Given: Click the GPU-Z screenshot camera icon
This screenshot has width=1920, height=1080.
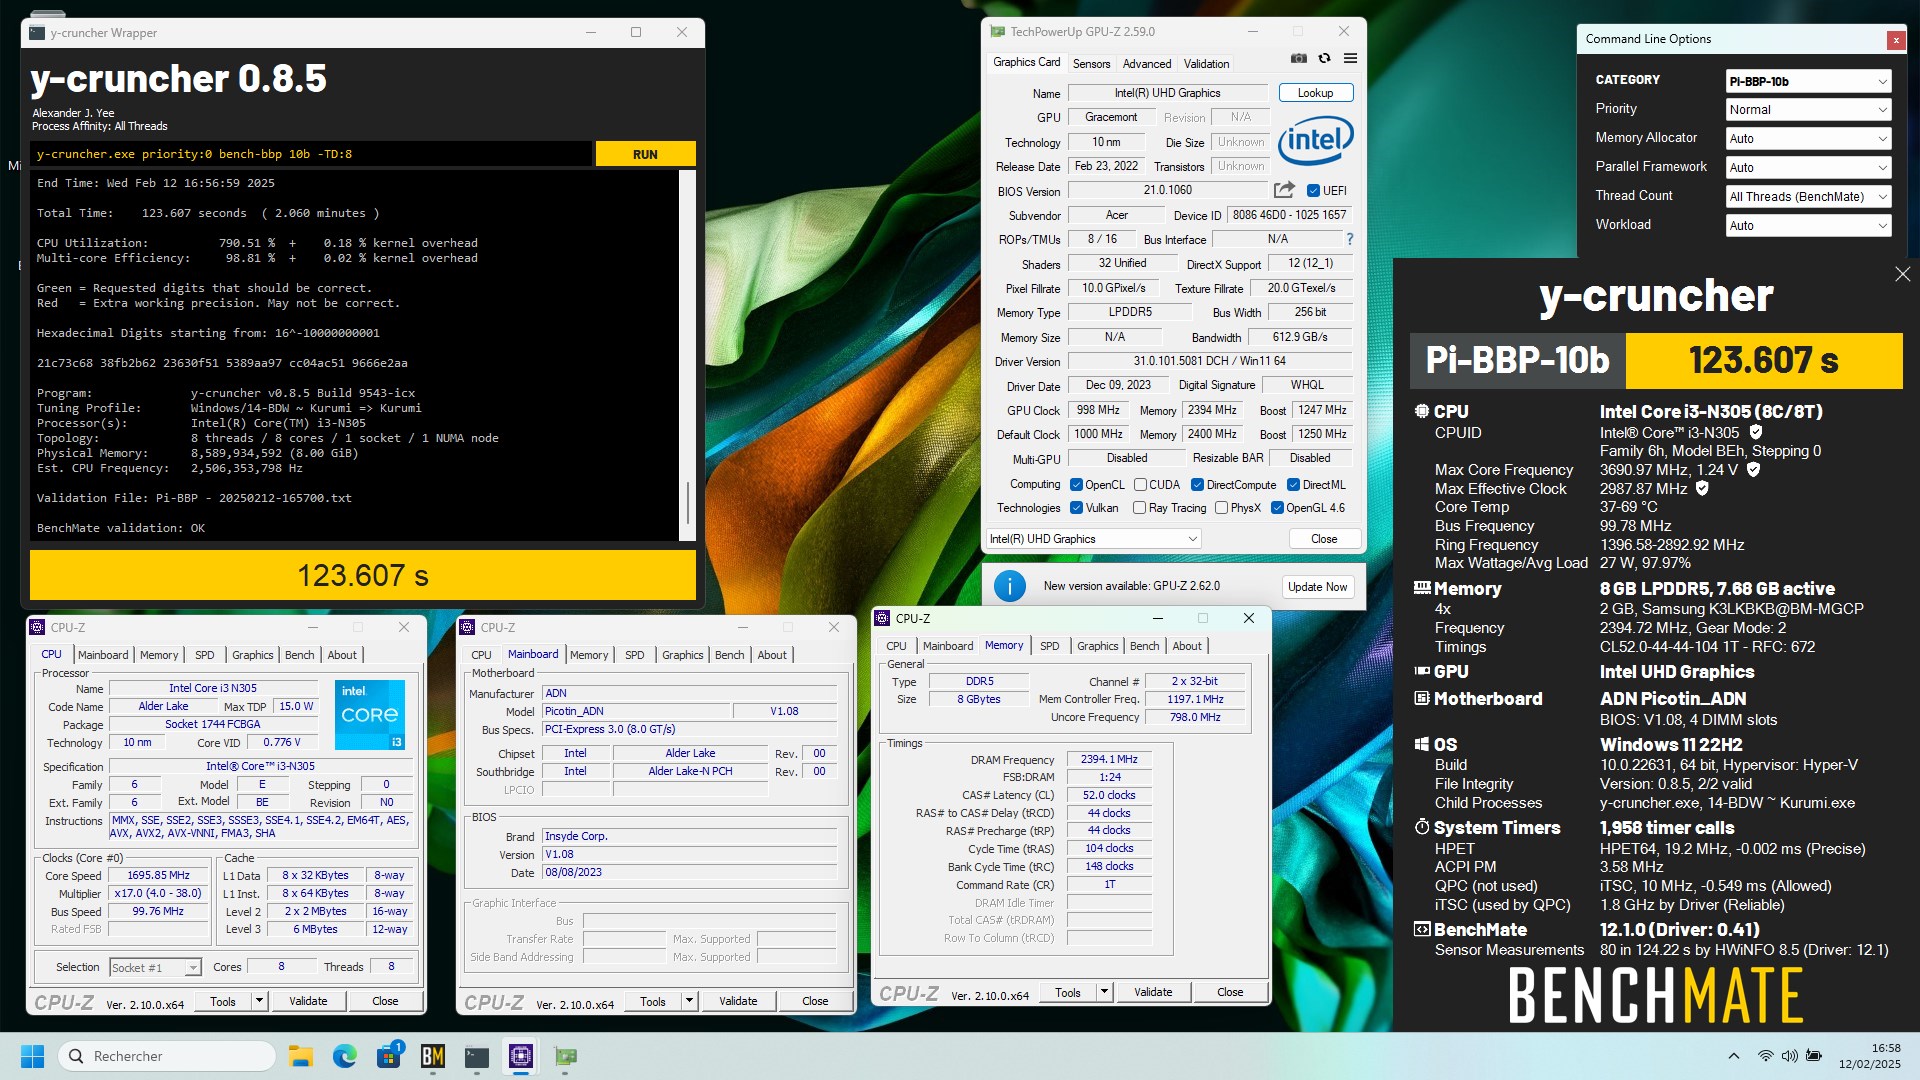Looking at the screenshot, I should [1298, 59].
